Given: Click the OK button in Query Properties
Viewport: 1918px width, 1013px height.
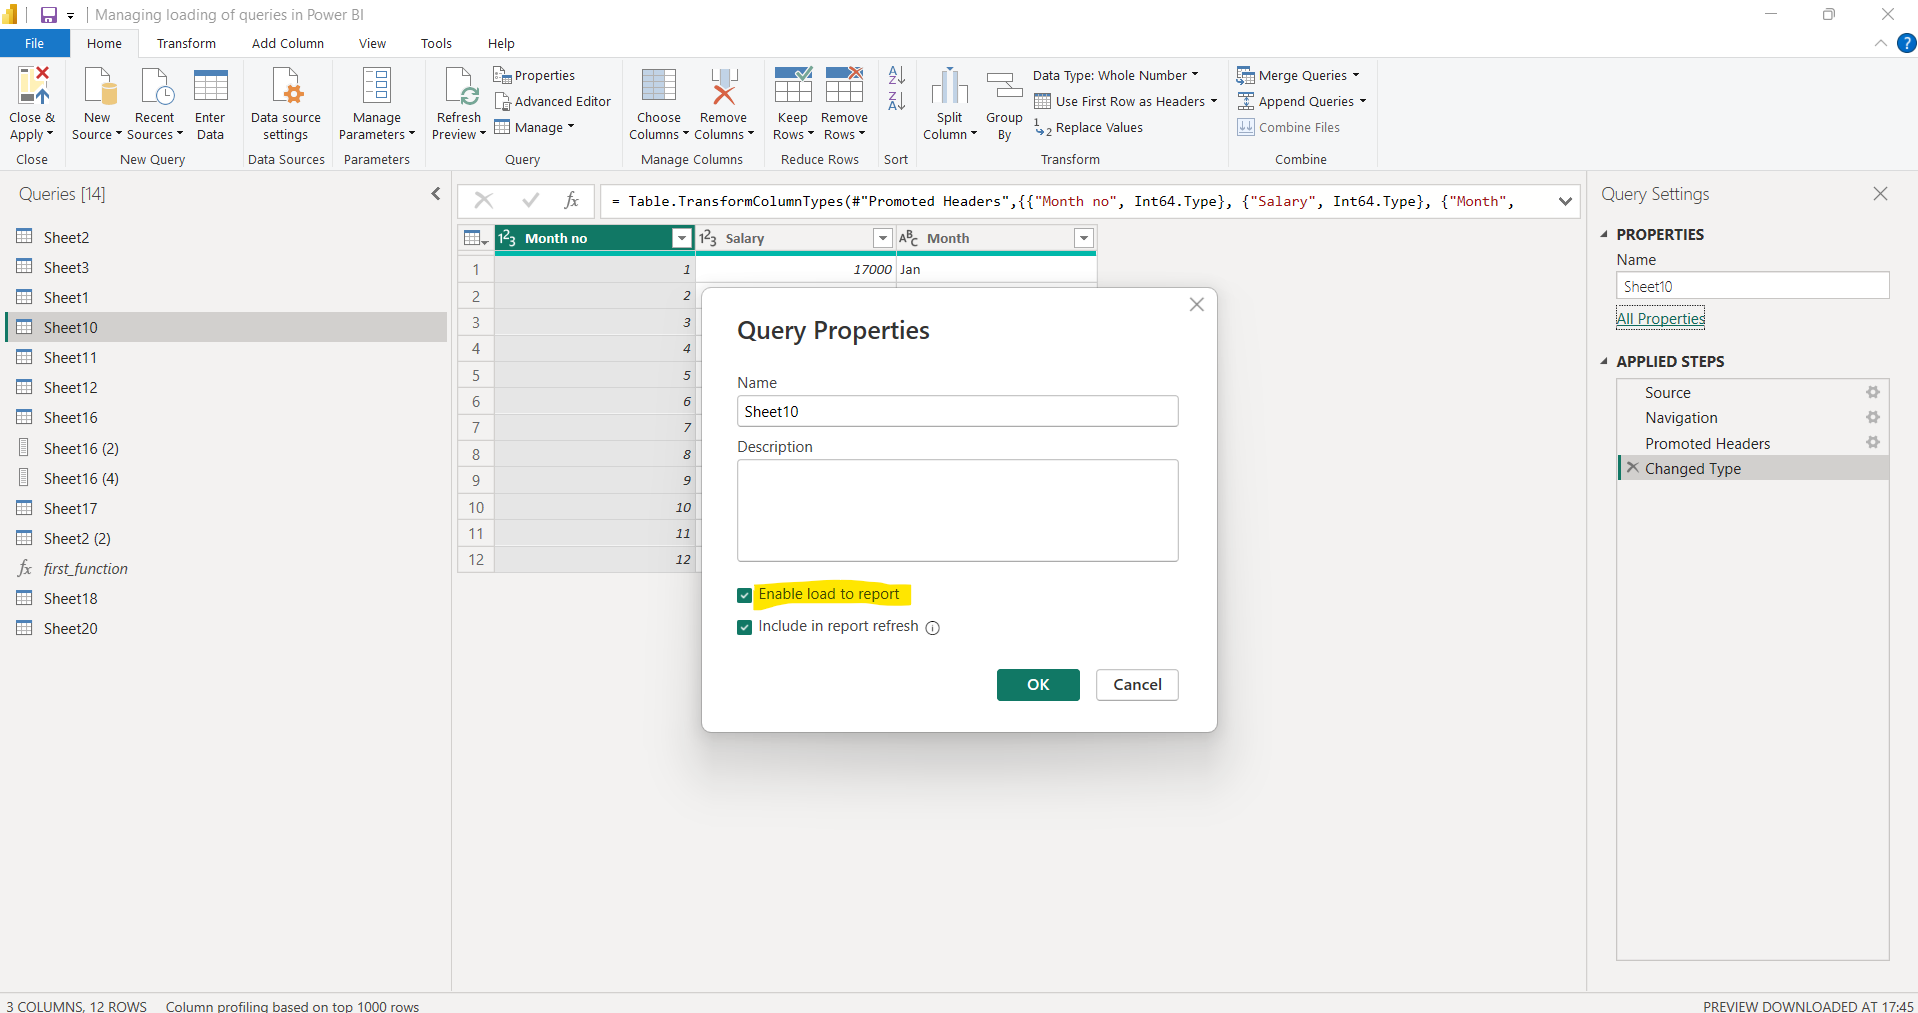Looking at the screenshot, I should pyautogui.click(x=1037, y=685).
